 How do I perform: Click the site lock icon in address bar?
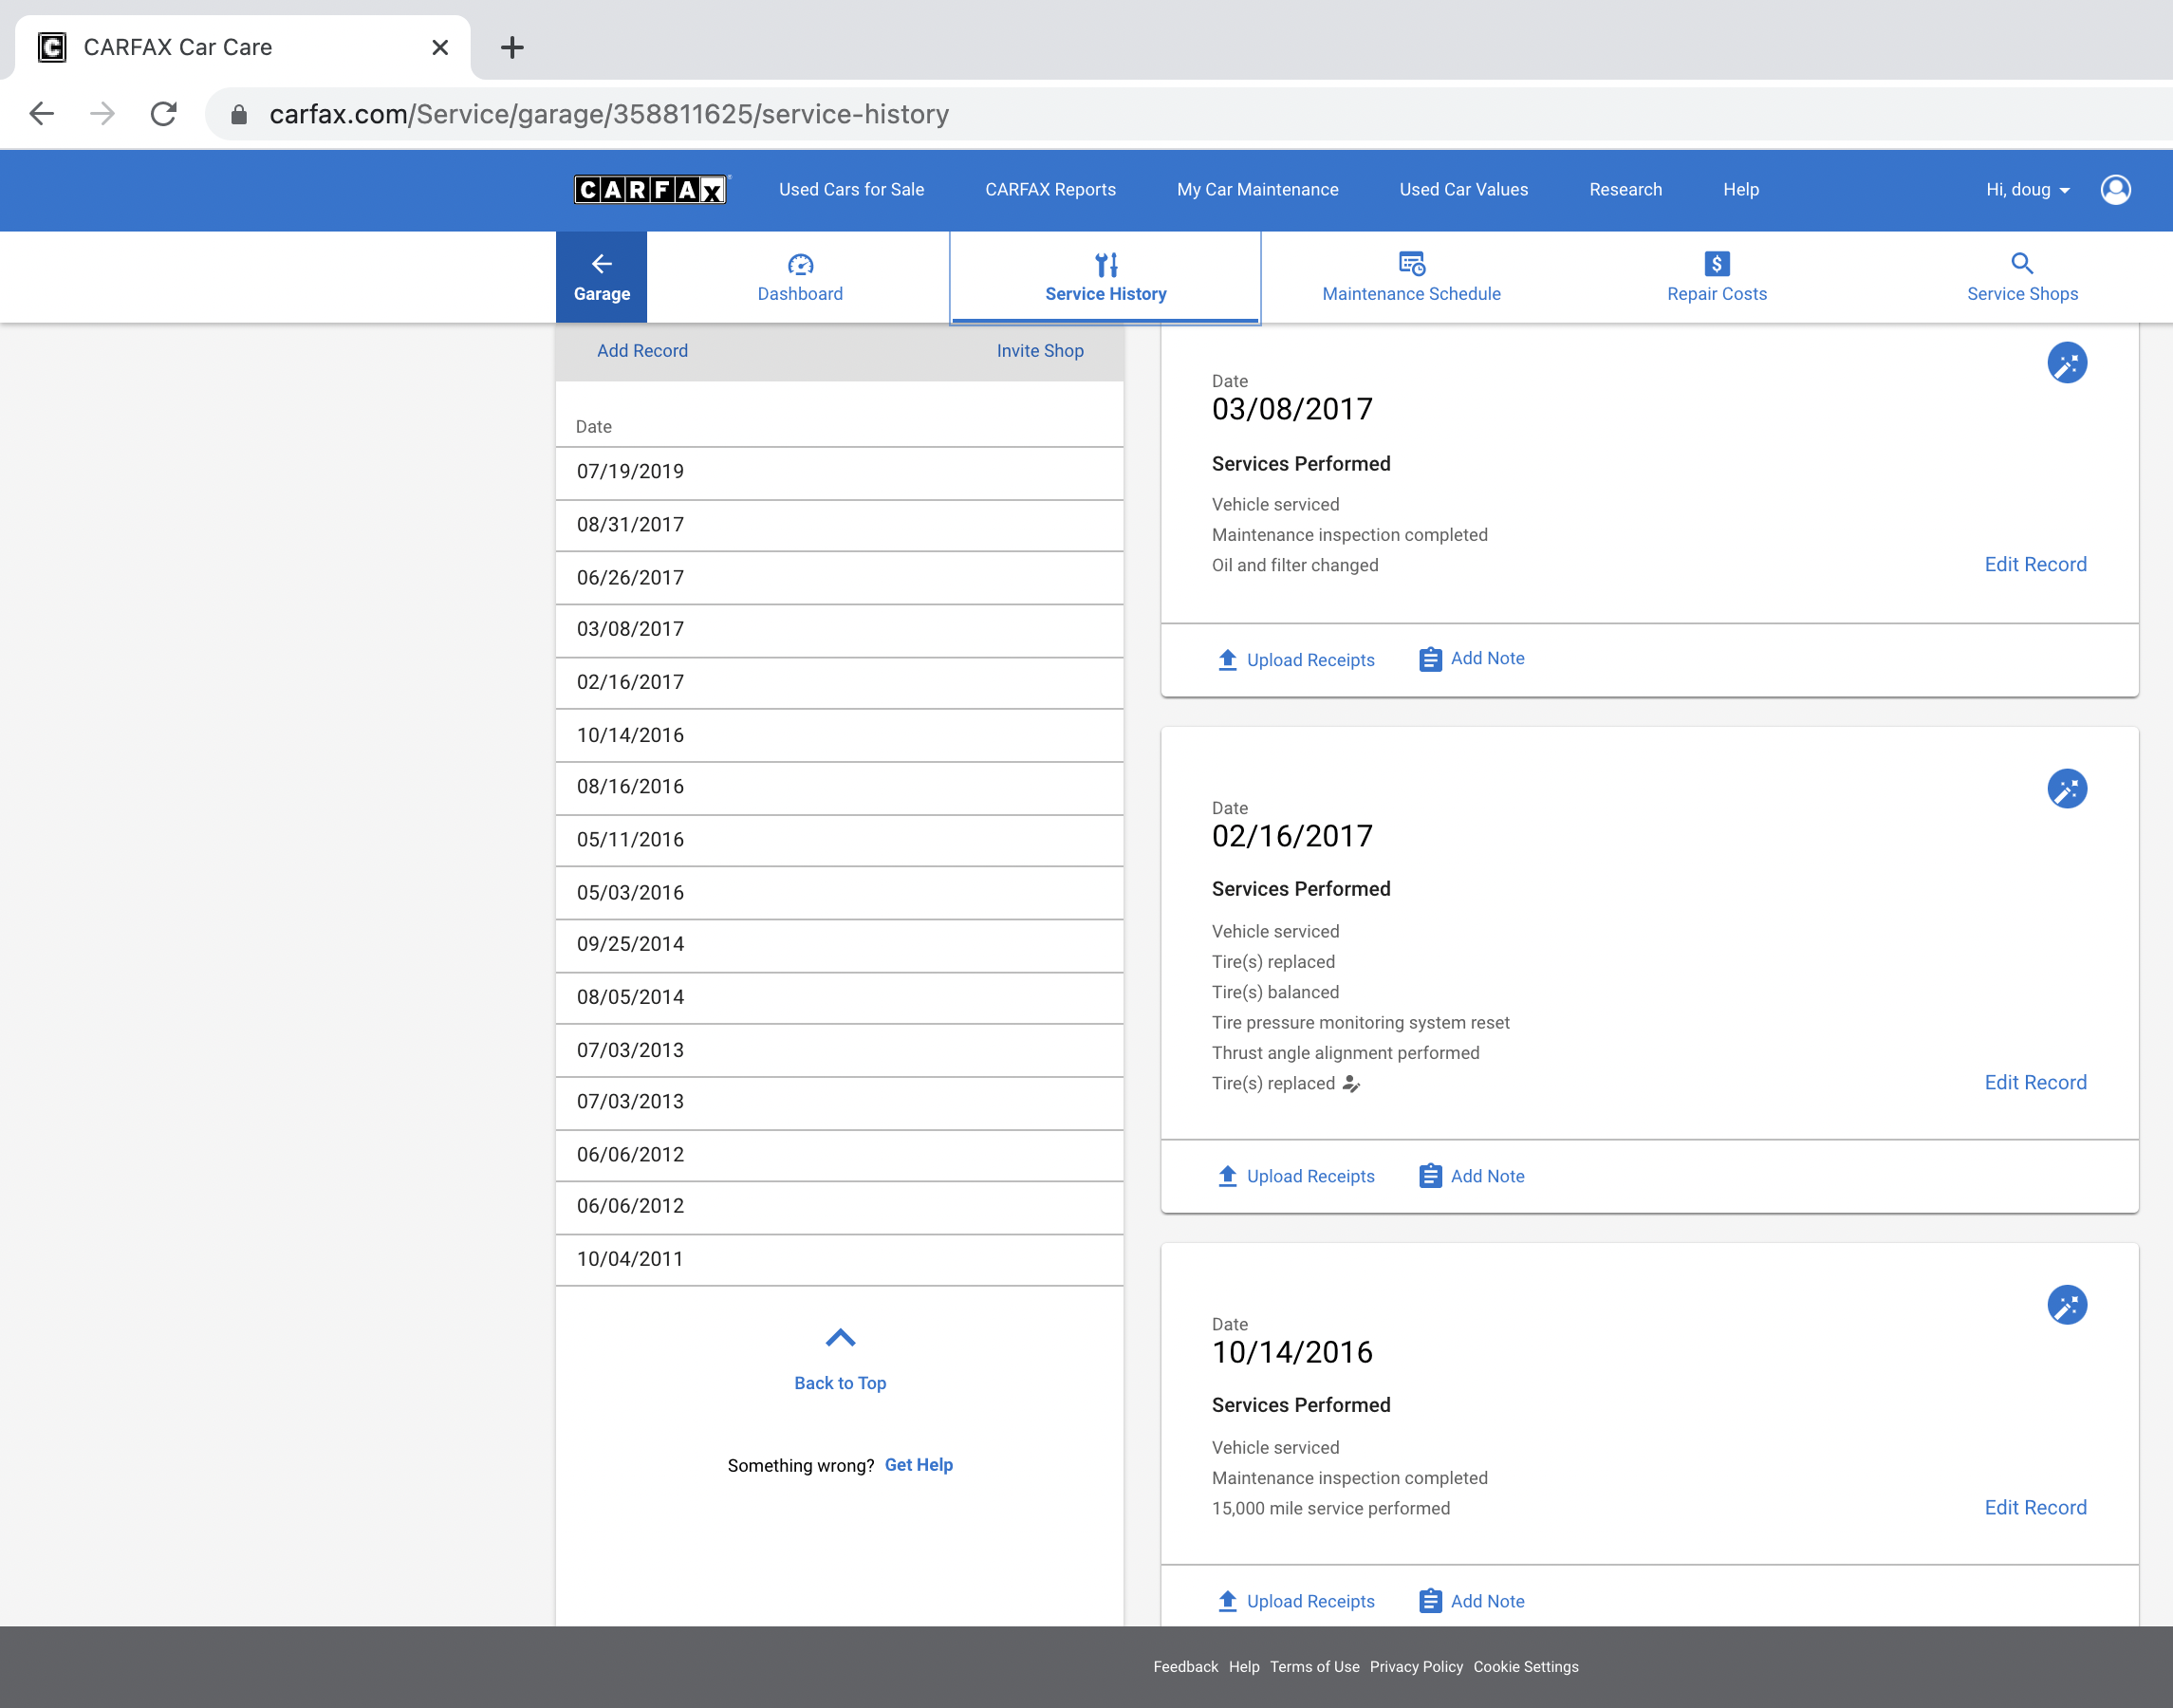[238, 115]
